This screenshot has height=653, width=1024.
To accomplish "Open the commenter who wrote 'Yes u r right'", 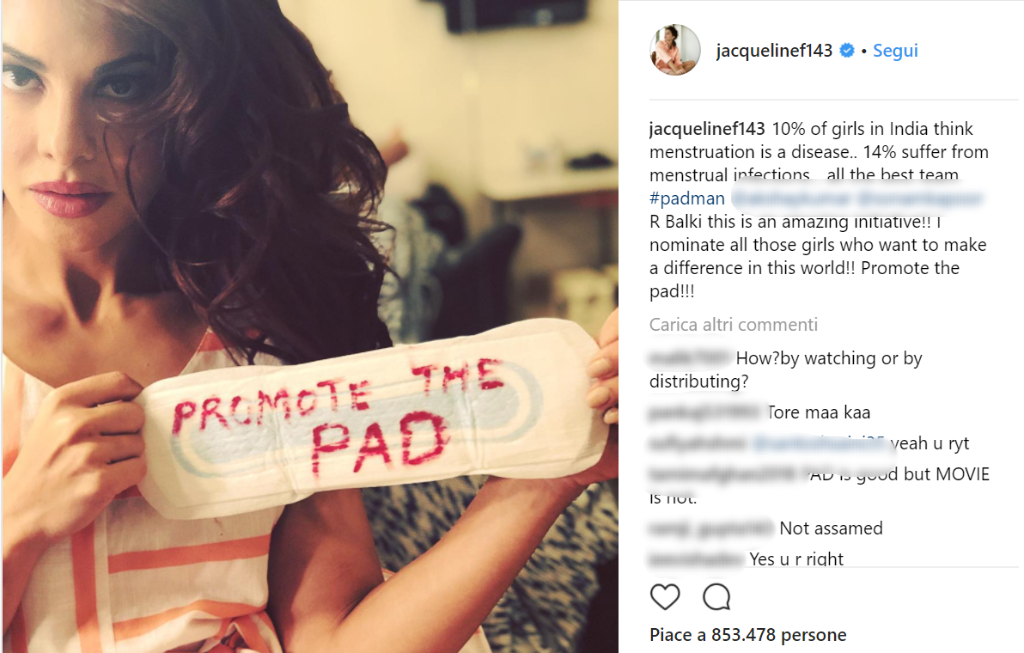I will (x=696, y=559).
